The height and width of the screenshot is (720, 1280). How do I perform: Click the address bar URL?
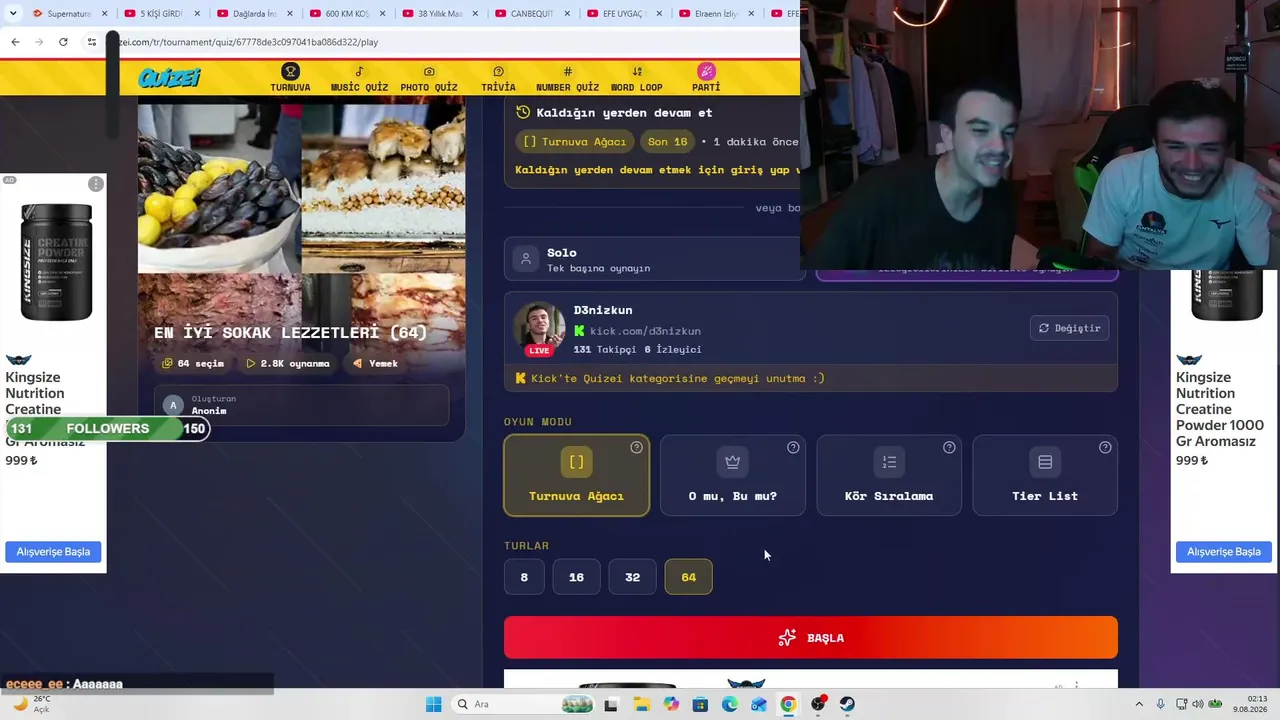click(250, 42)
